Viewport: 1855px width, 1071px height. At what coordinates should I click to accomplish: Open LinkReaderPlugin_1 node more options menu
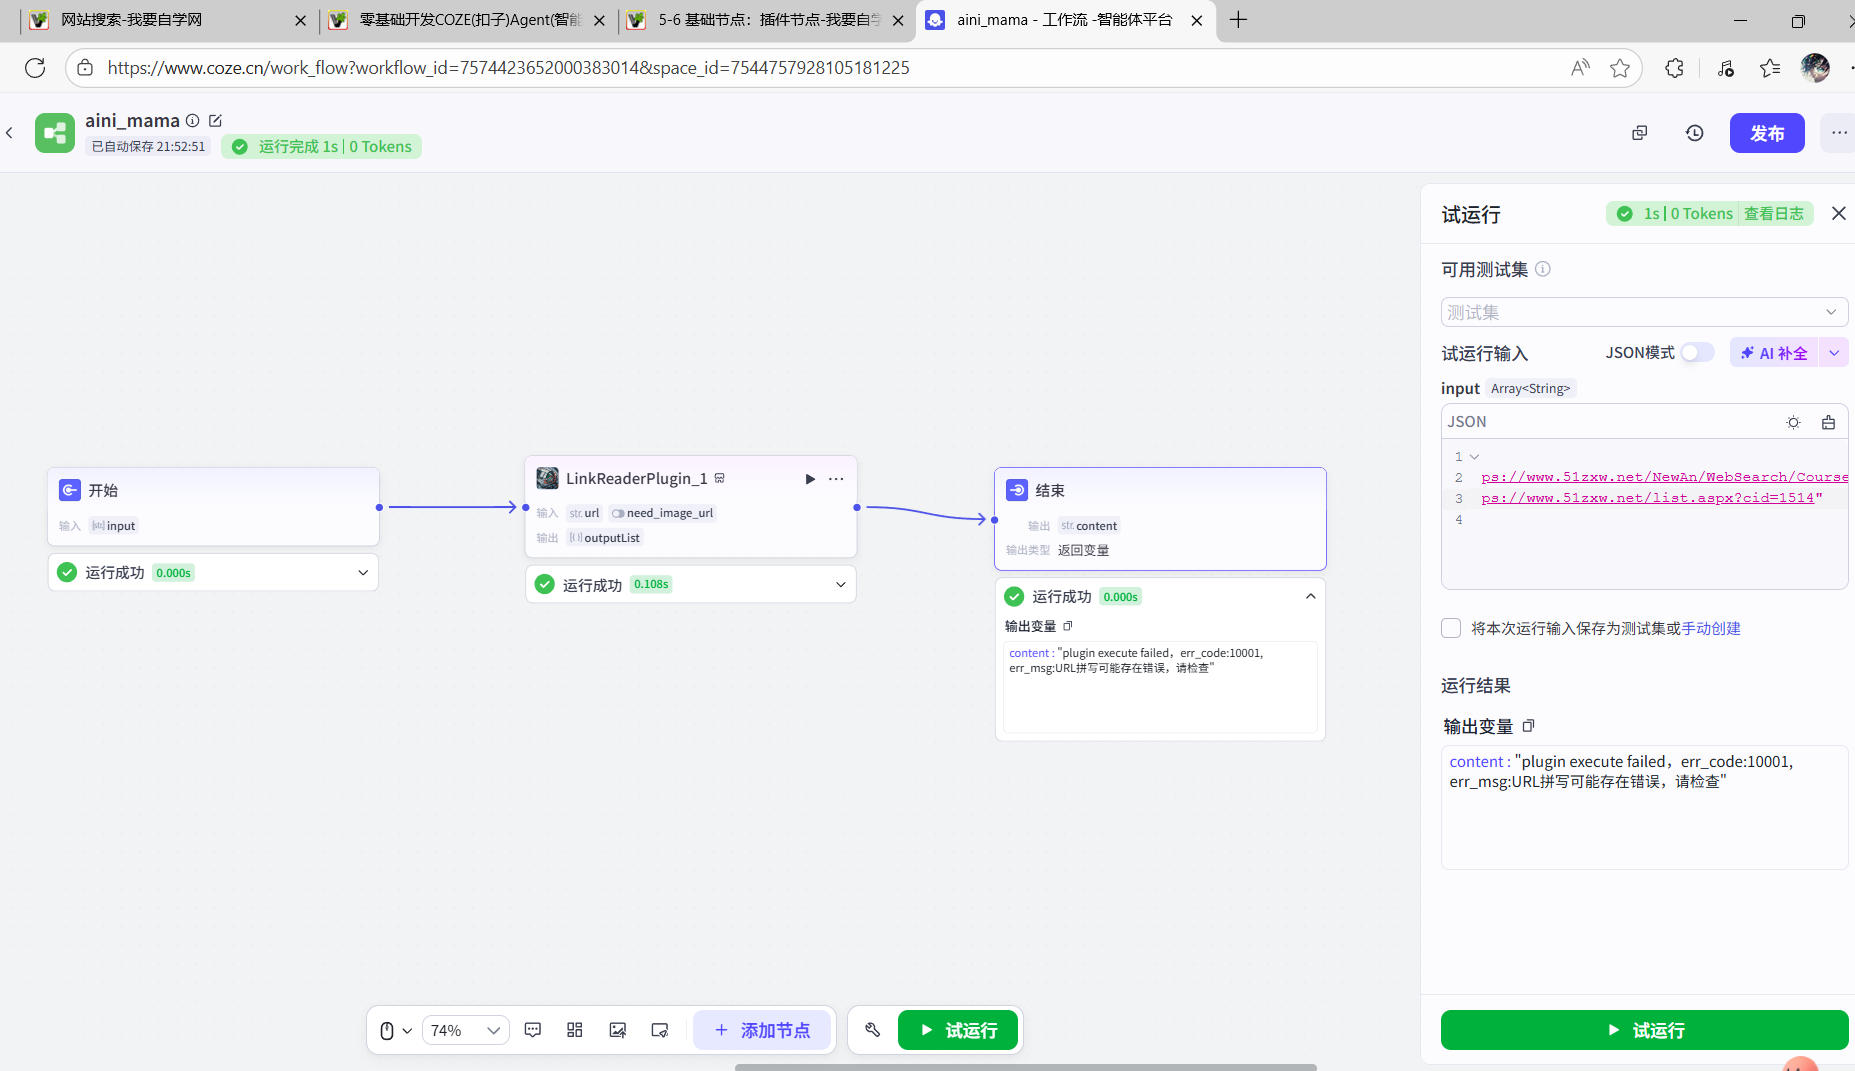pyautogui.click(x=836, y=479)
